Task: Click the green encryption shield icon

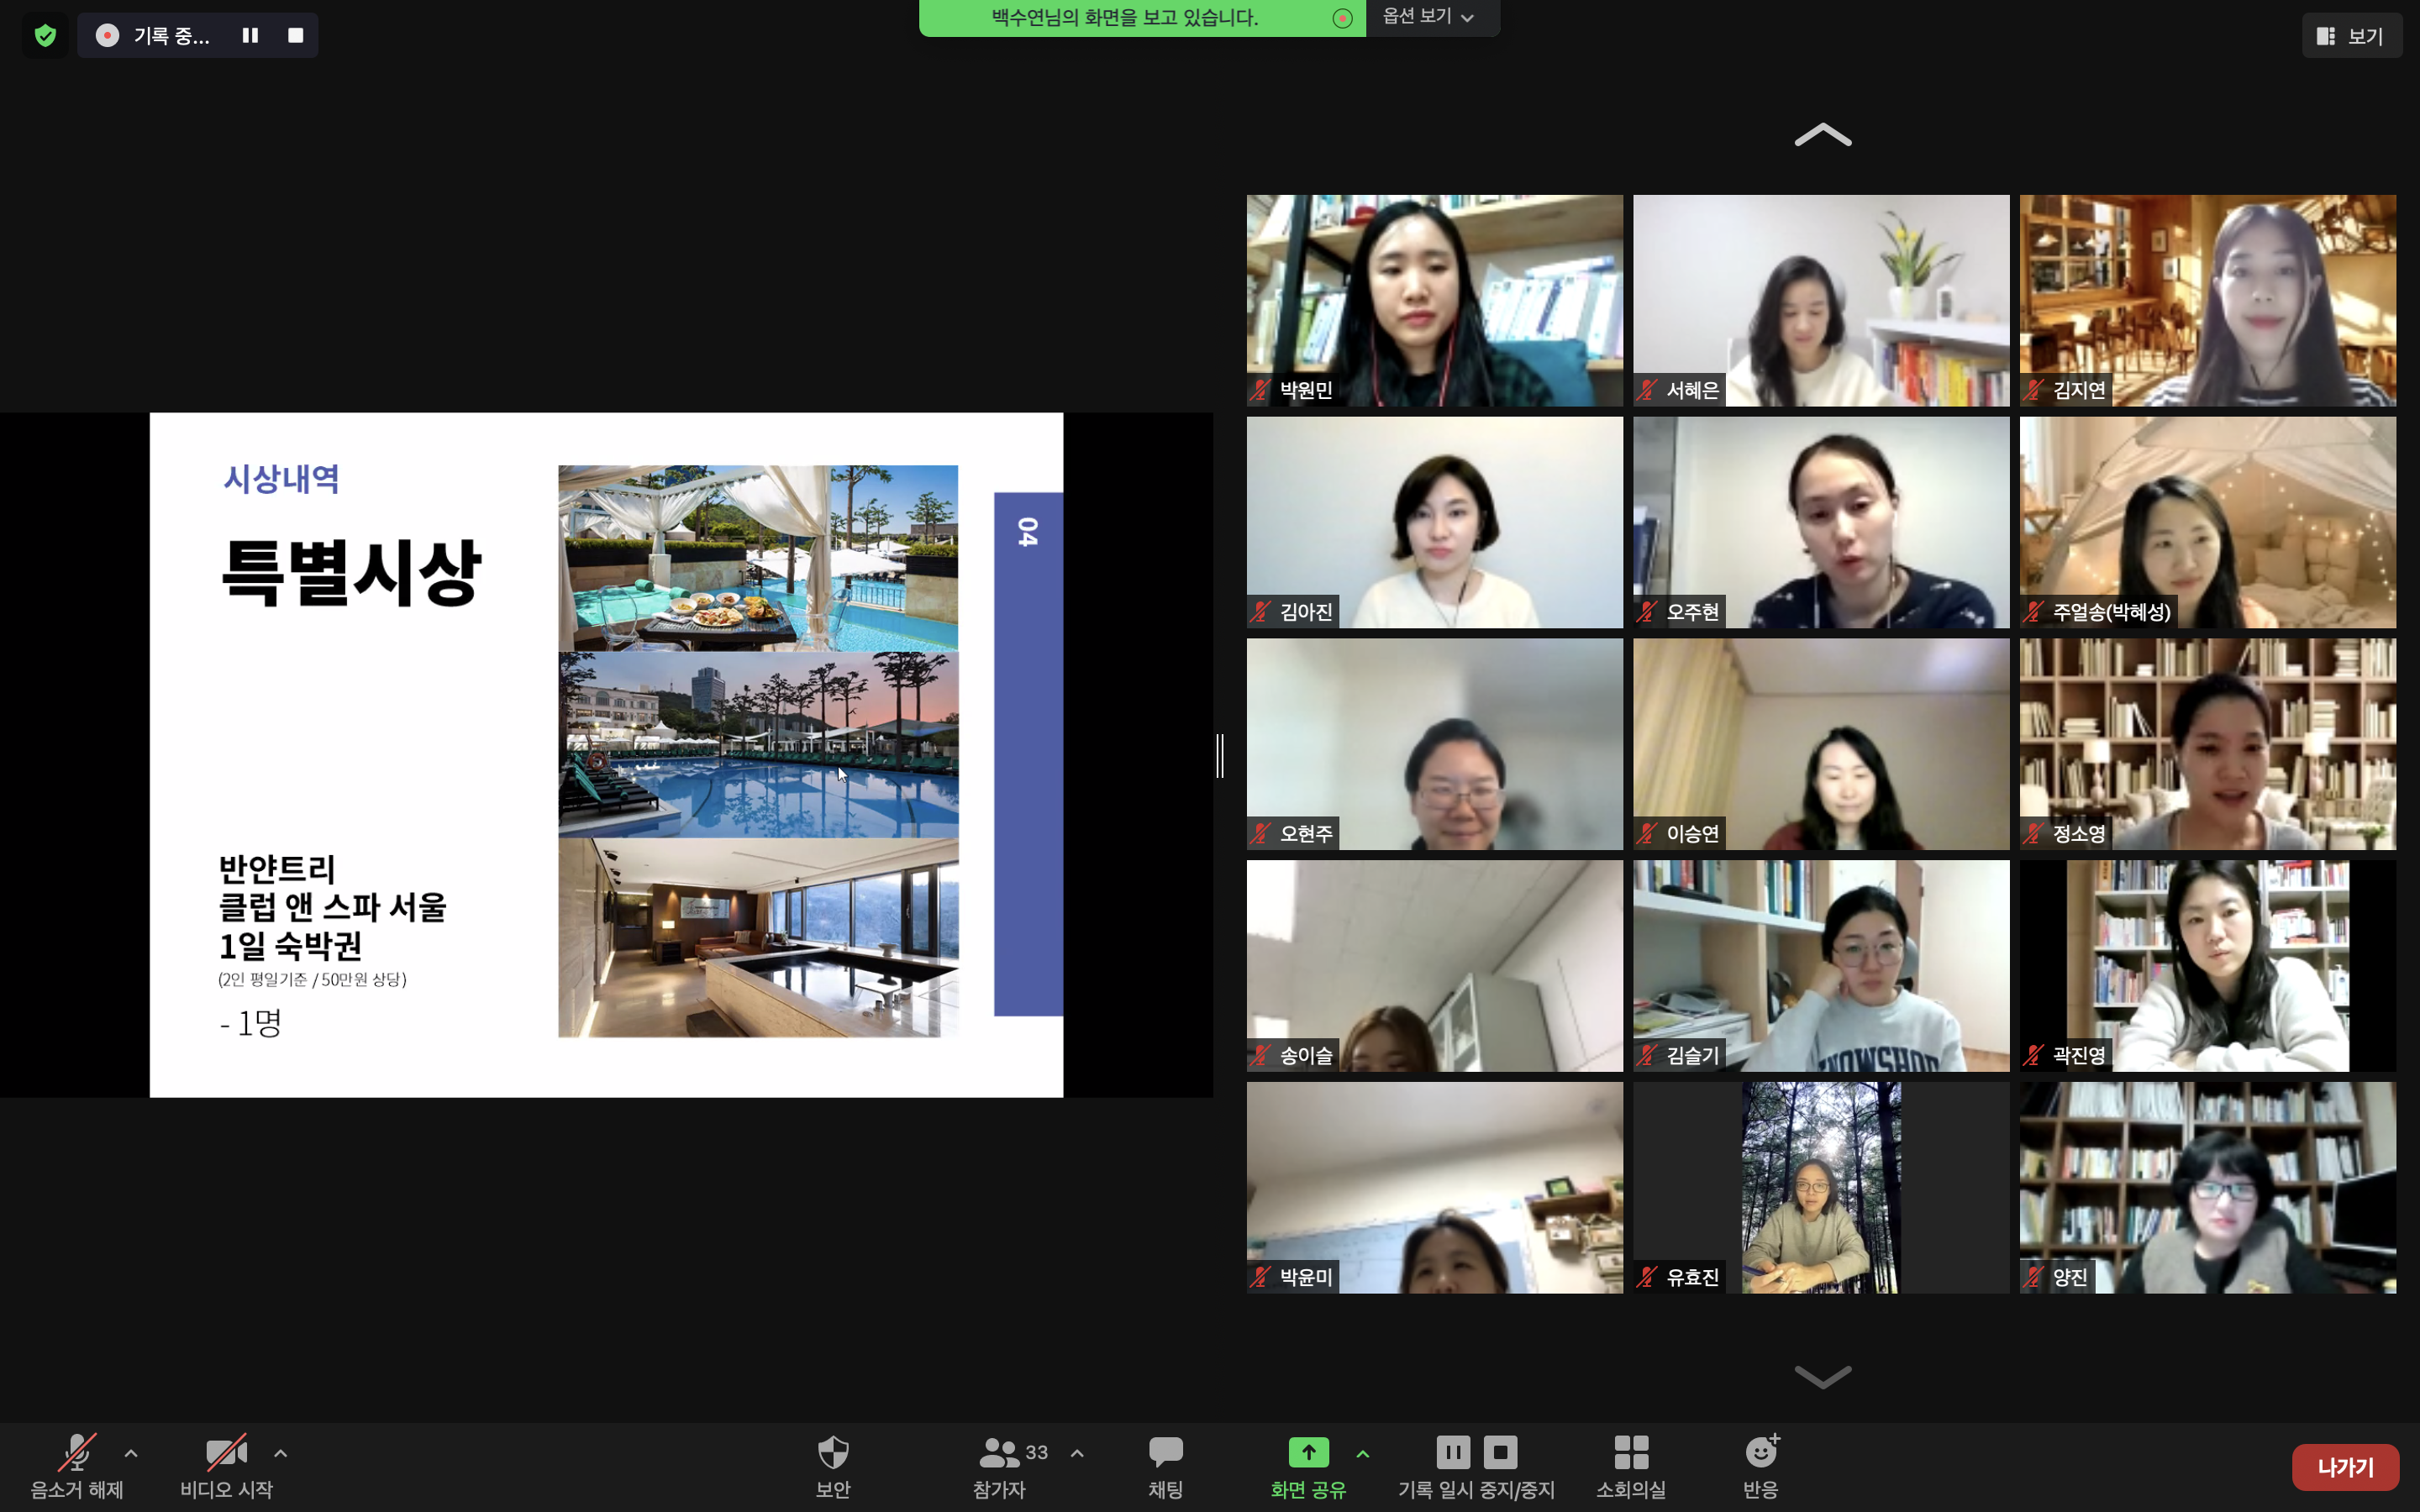Action: coord(45,36)
